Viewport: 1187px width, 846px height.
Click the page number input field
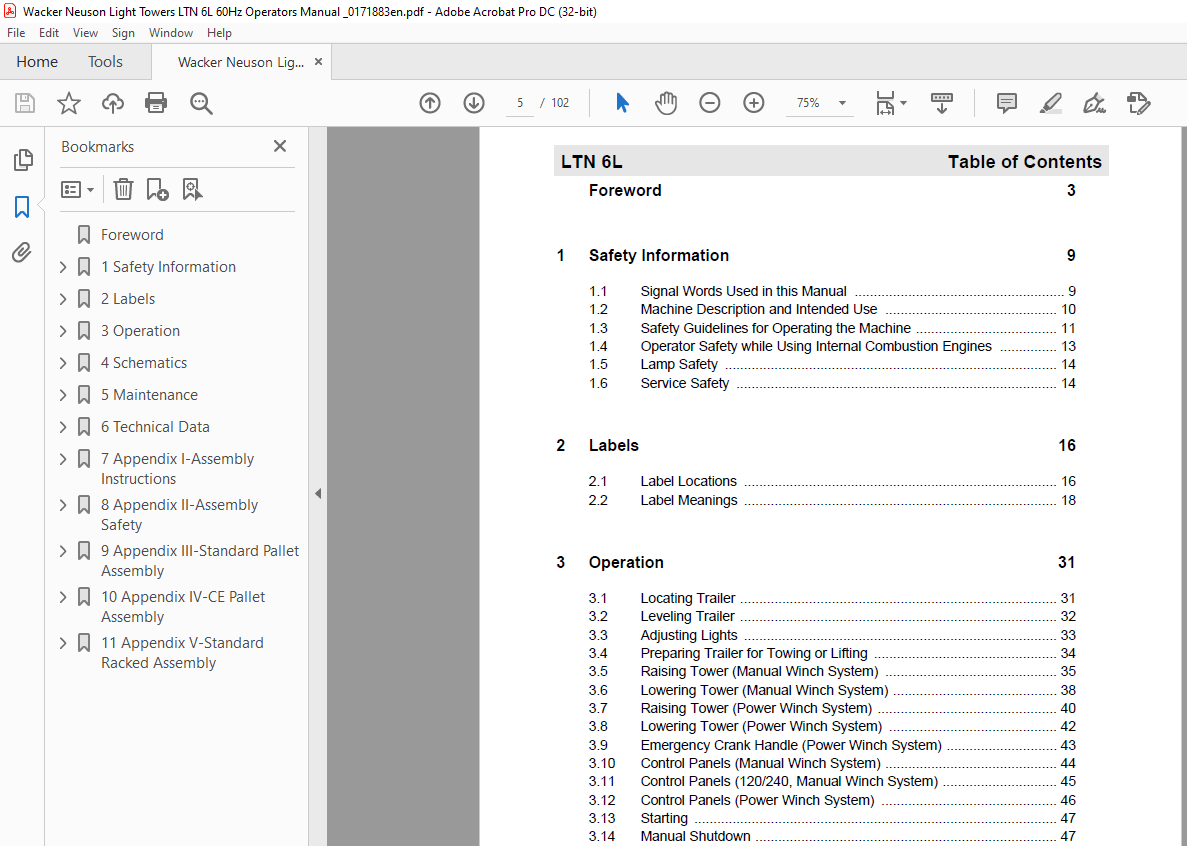[520, 103]
